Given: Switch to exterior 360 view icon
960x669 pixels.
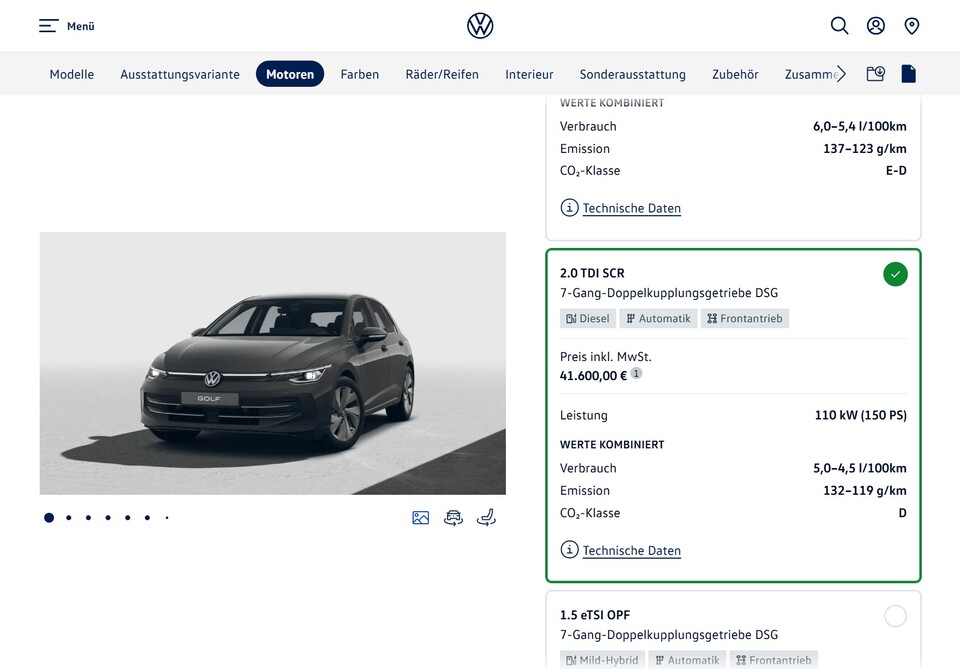Looking at the screenshot, I should click(x=453, y=518).
